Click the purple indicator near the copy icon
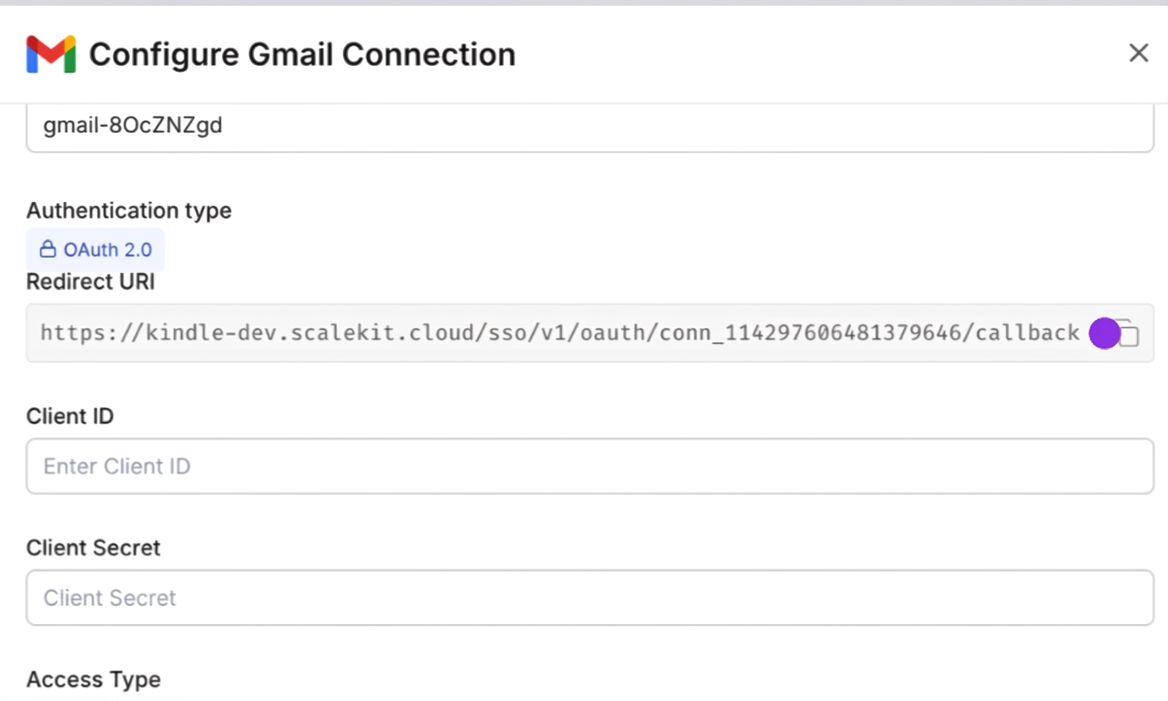This screenshot has width=1168, height=701. tap(1103, 332)
